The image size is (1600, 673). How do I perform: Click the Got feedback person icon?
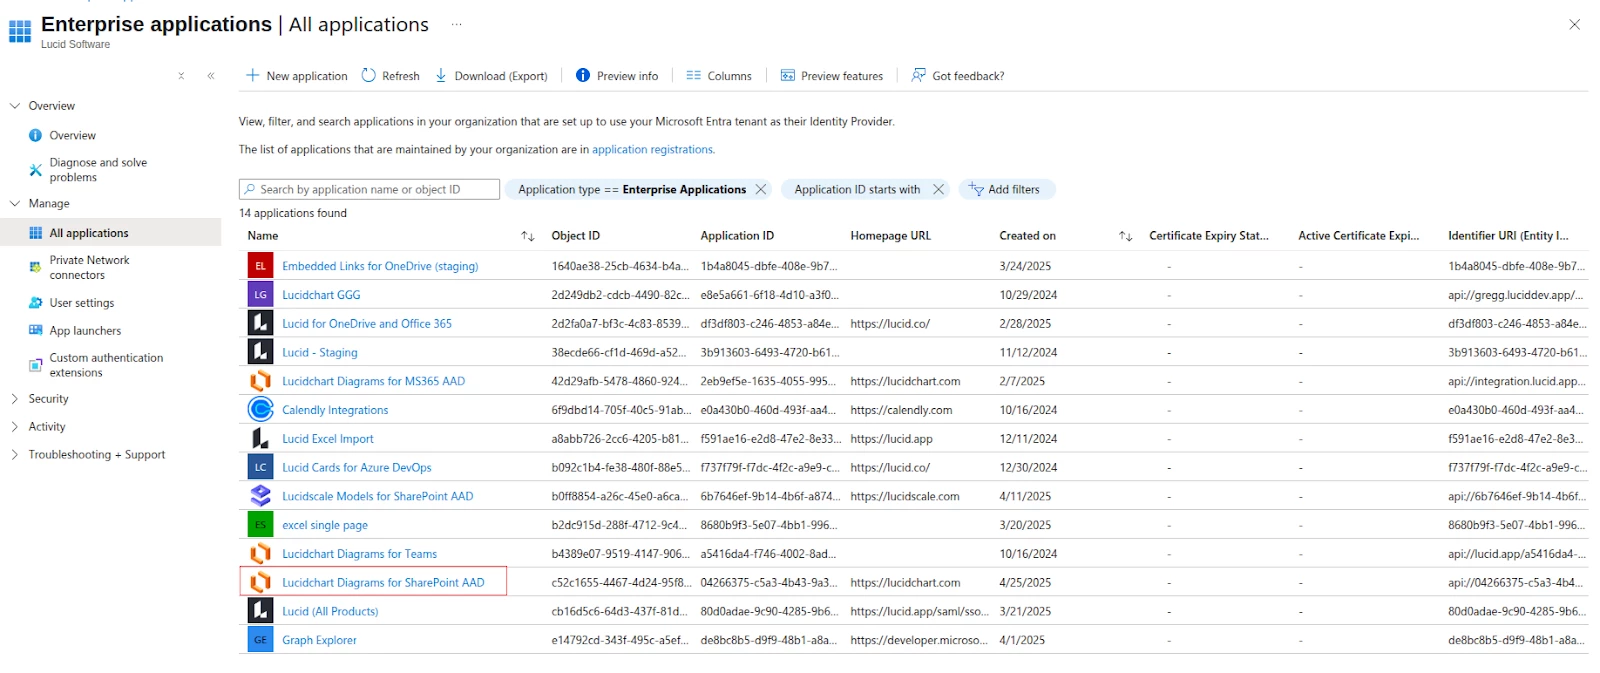919,75
